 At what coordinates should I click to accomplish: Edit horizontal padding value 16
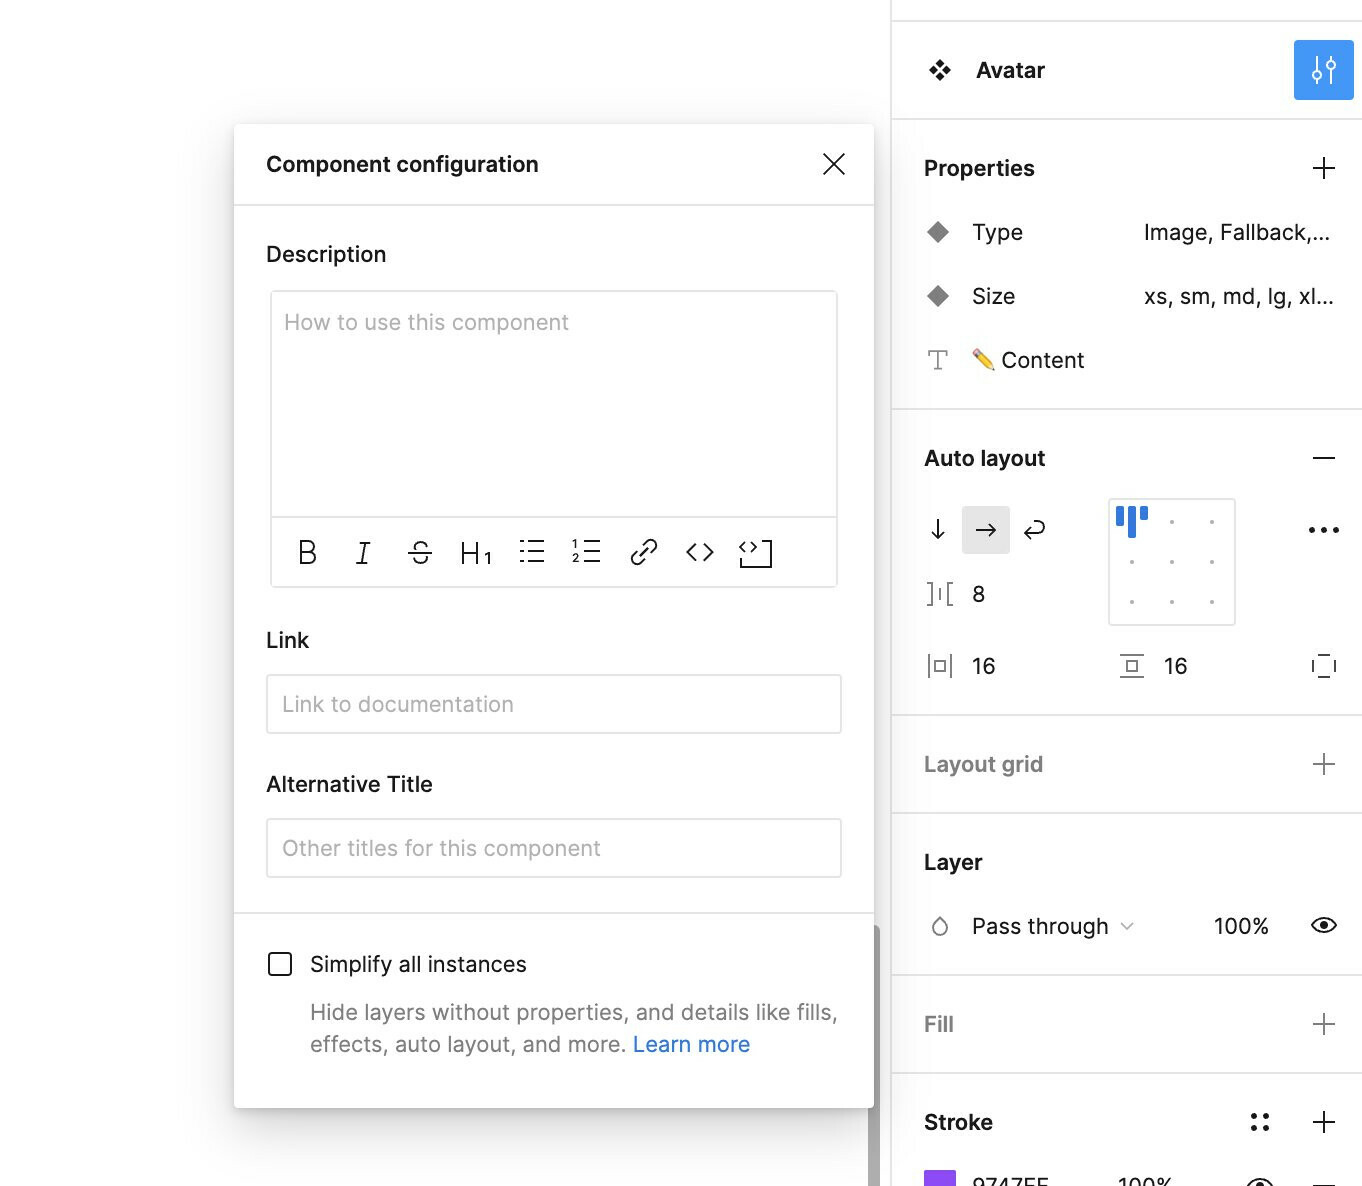(x=984, y=666)
